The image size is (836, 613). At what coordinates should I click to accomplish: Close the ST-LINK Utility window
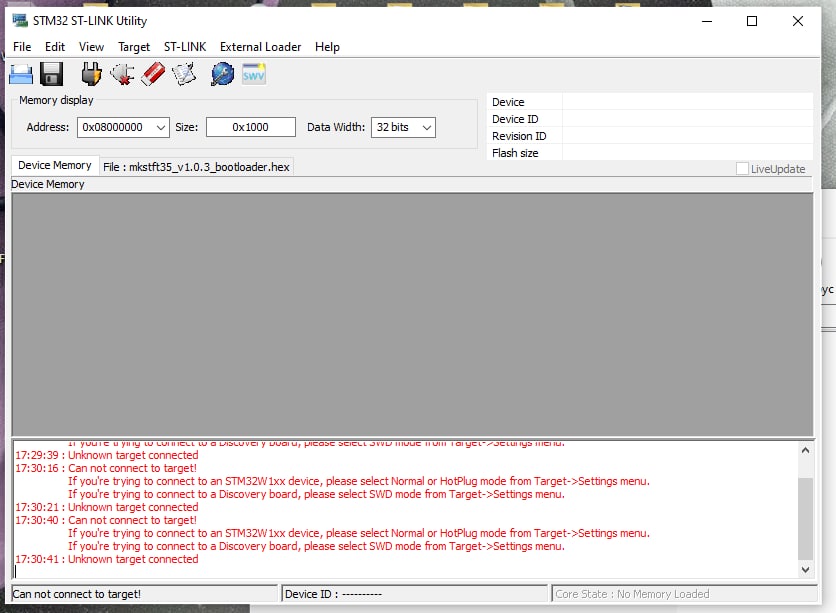point(798,21)
